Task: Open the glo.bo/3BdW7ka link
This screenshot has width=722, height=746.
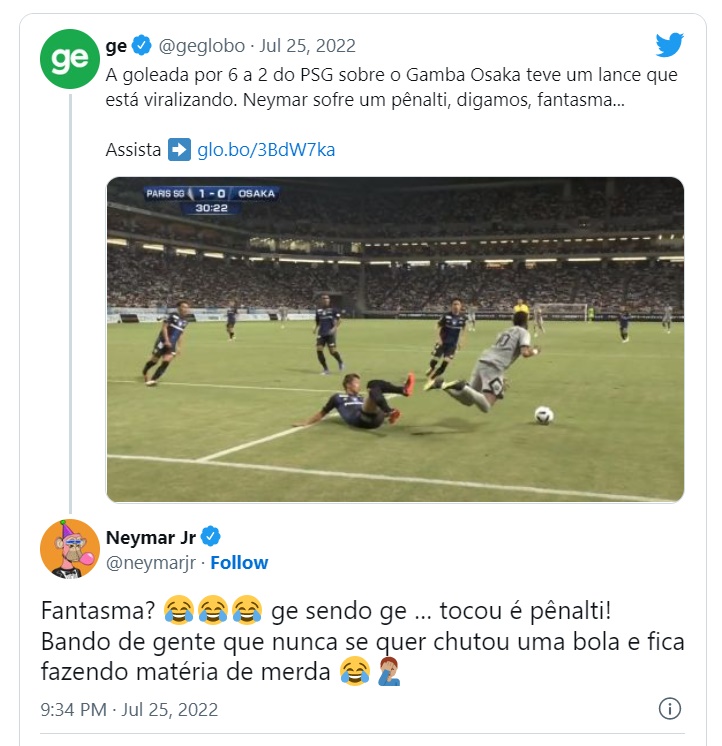Action: 266,149
